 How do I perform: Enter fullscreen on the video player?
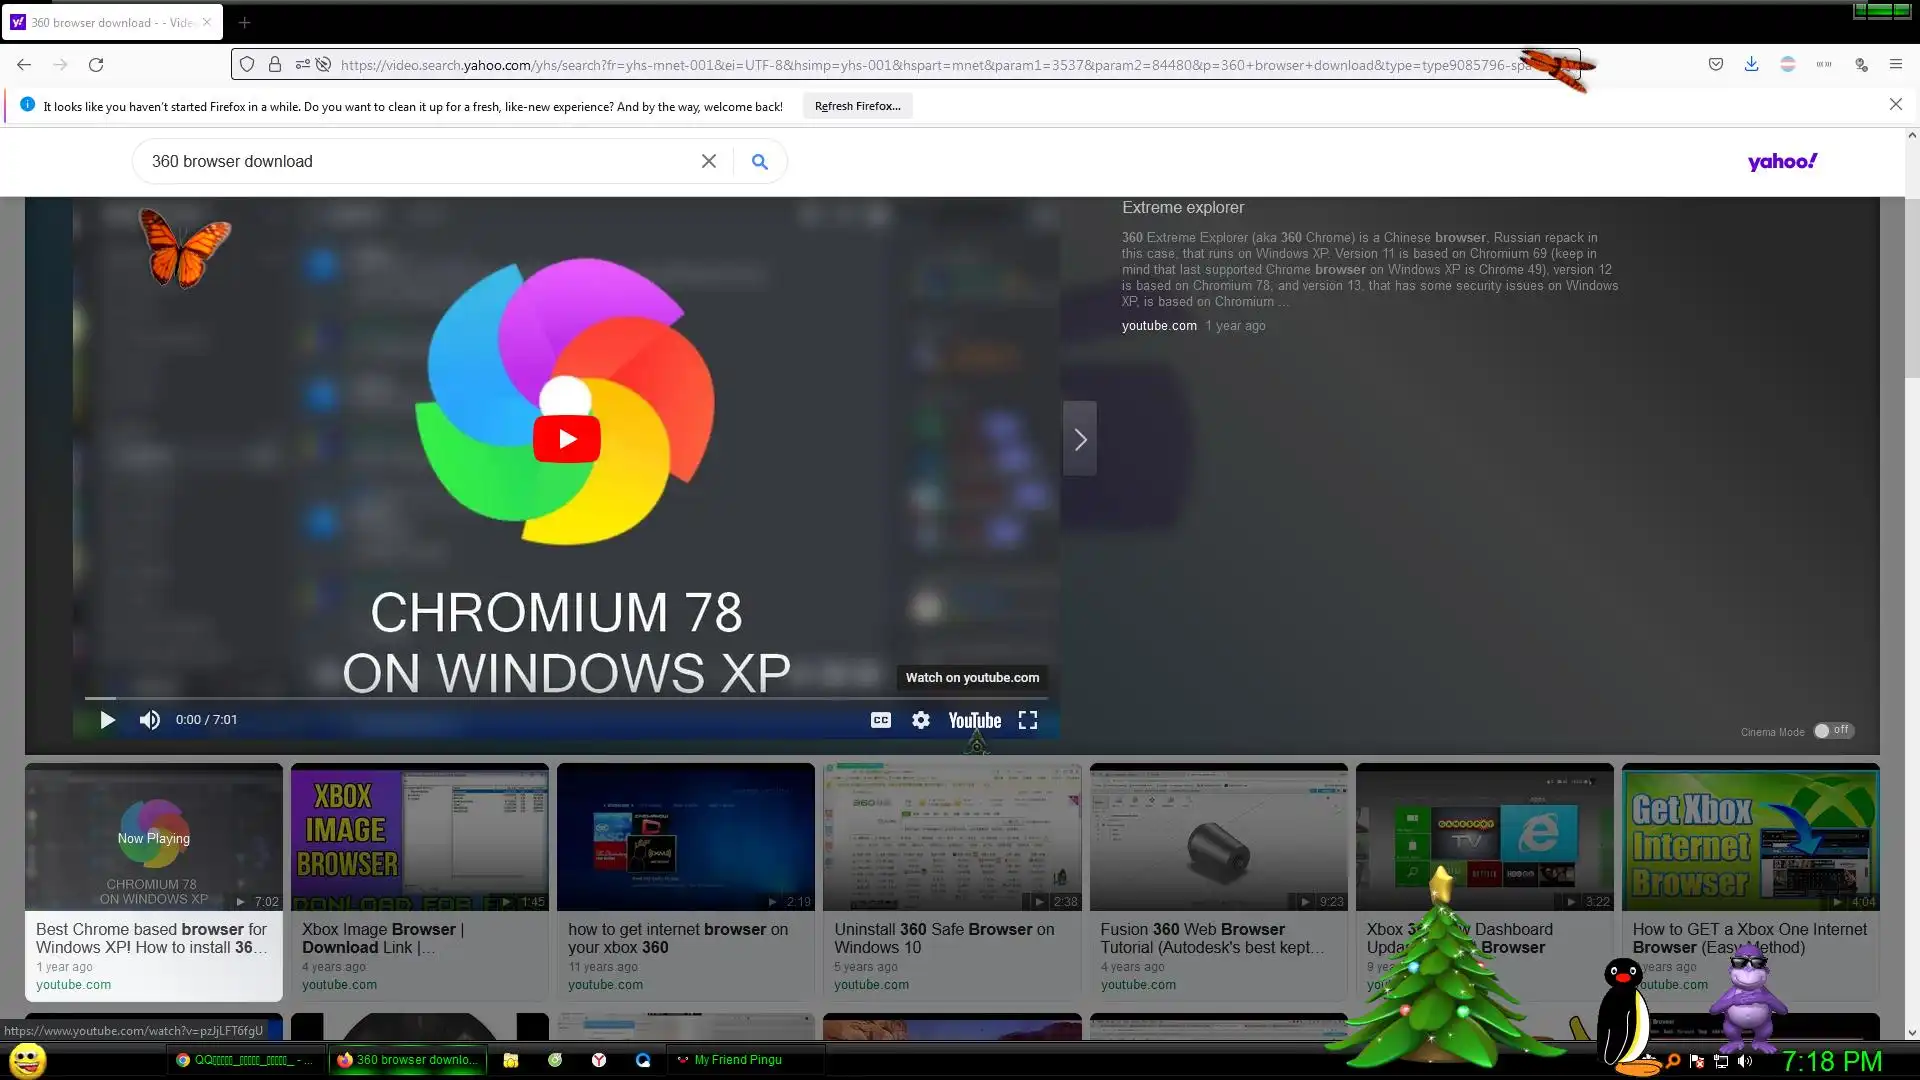pos(1028,720)
